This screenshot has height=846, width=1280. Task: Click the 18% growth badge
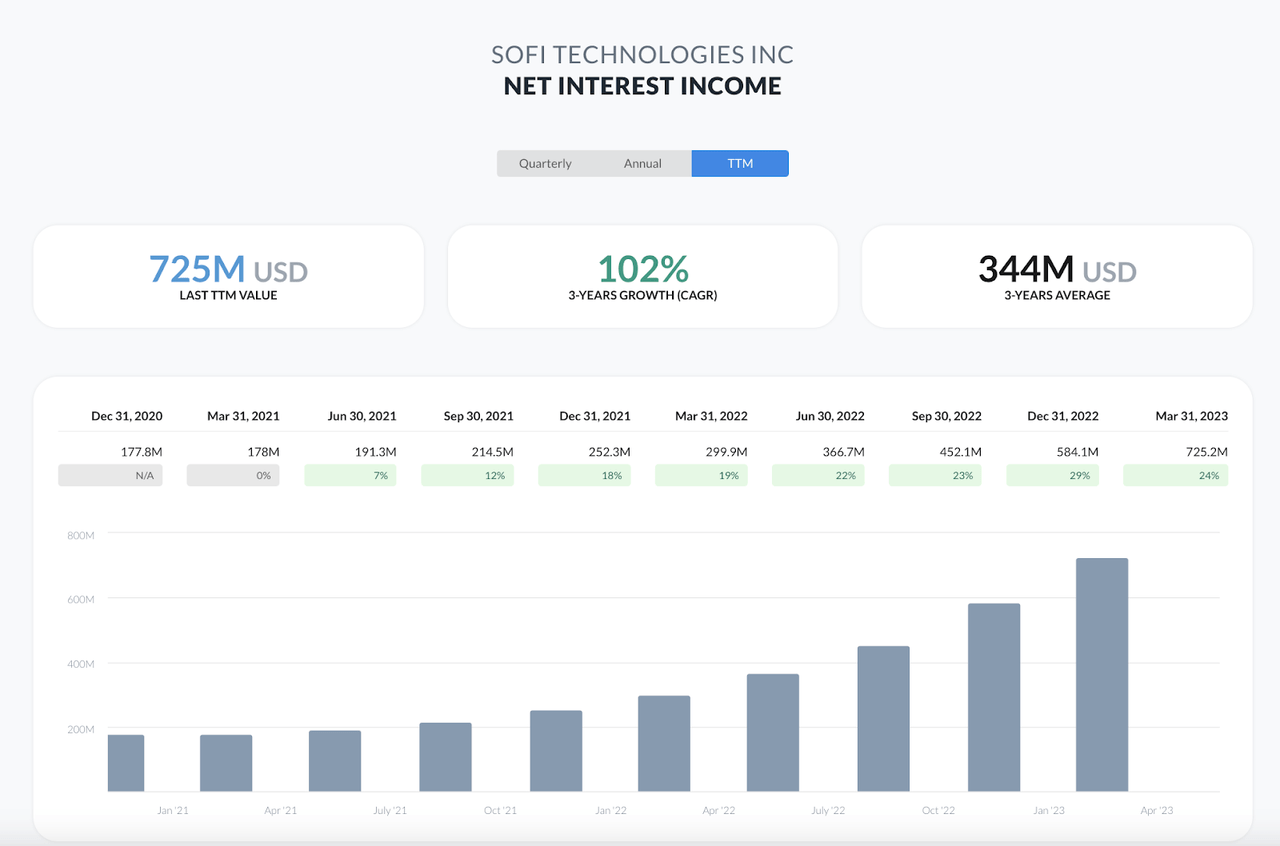tap(584, 475)
